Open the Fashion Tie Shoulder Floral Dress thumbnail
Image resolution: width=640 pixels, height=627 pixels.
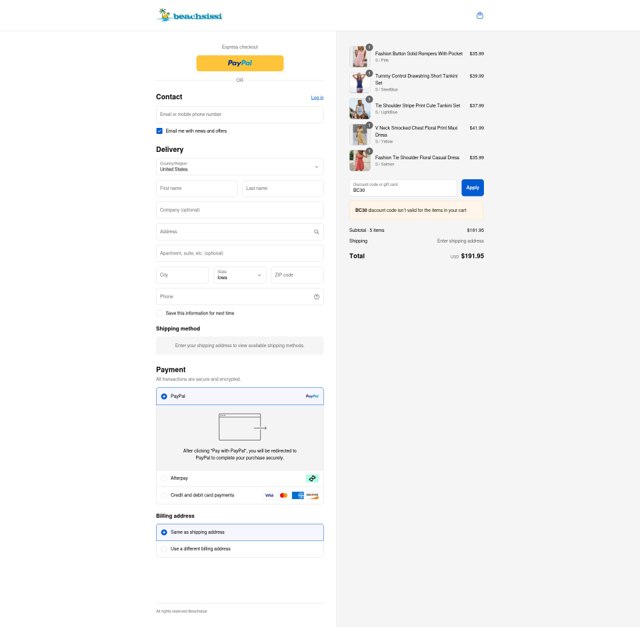point(360,160)
